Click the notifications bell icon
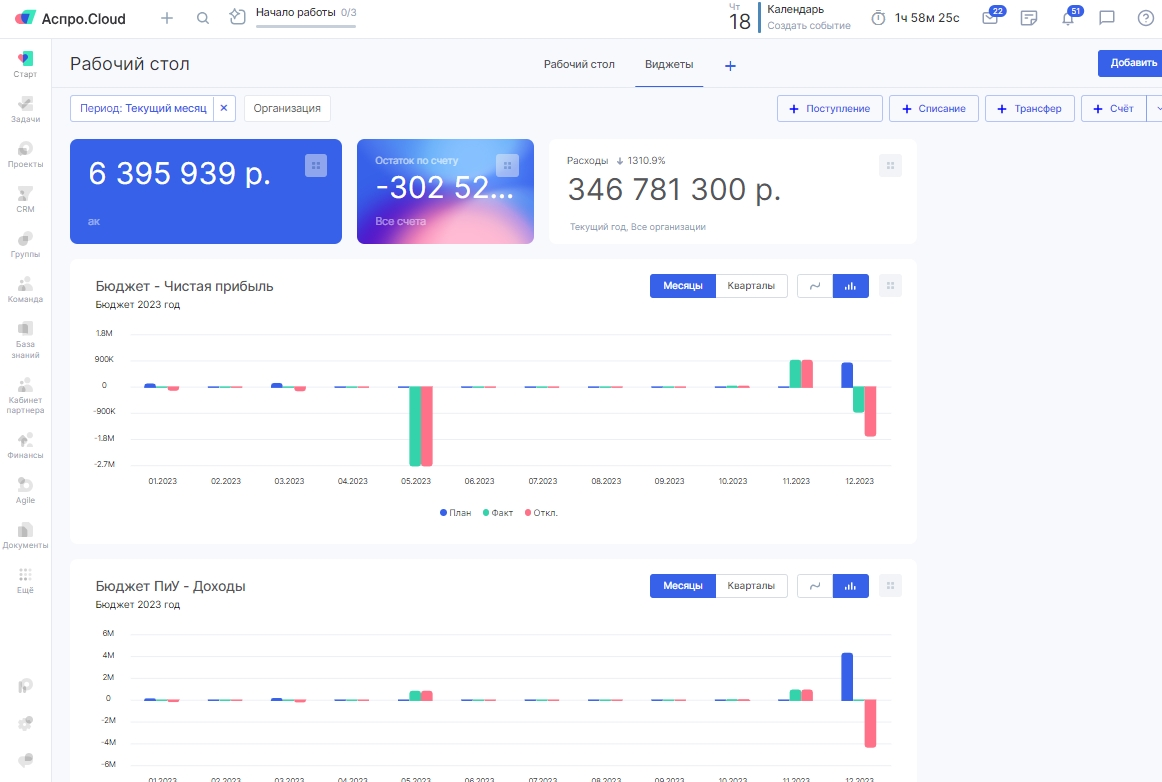 1068,18
